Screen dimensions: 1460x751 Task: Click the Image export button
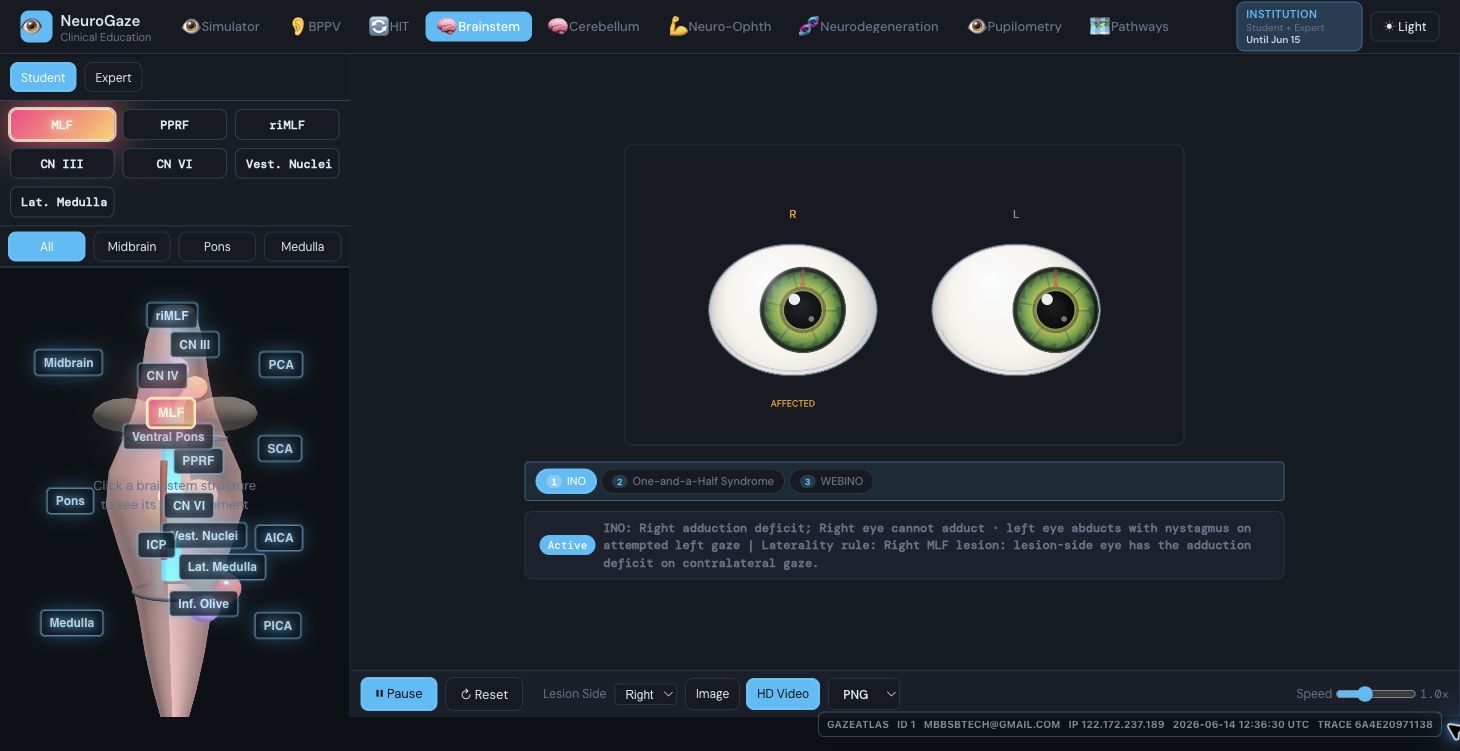[x=712, y=694]
